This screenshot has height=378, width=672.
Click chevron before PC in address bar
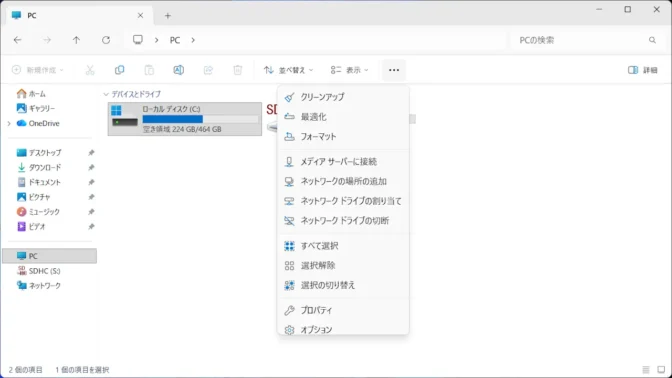(x=156, y=40)
